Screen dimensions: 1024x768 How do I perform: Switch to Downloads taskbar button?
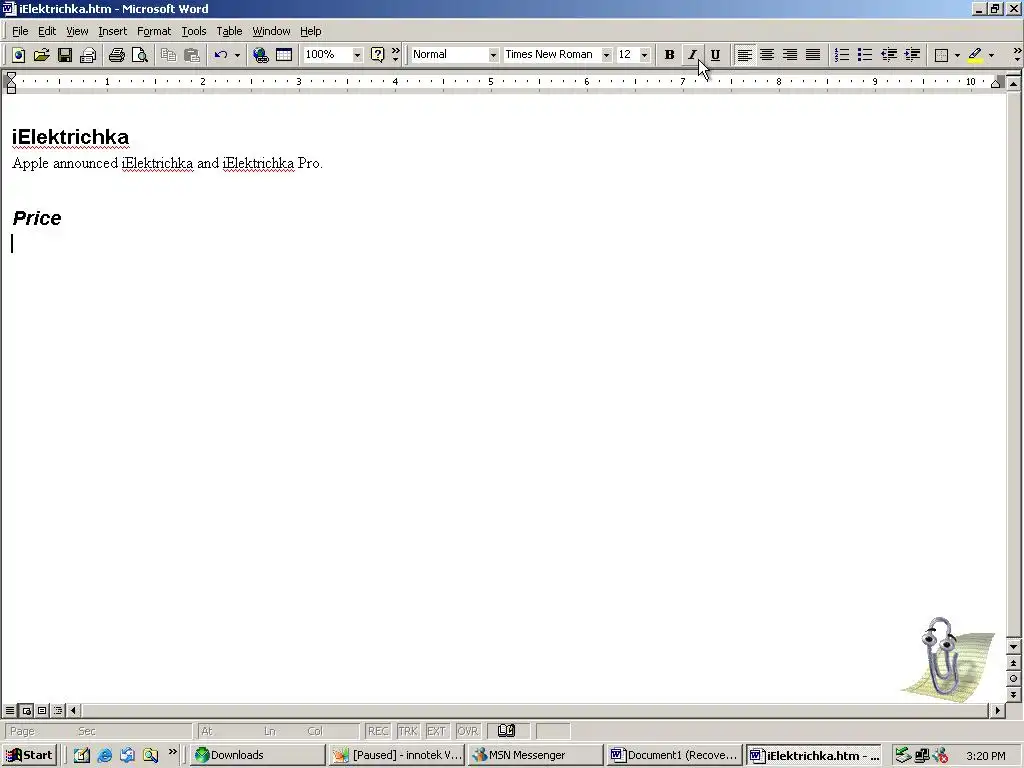point(257,755)
